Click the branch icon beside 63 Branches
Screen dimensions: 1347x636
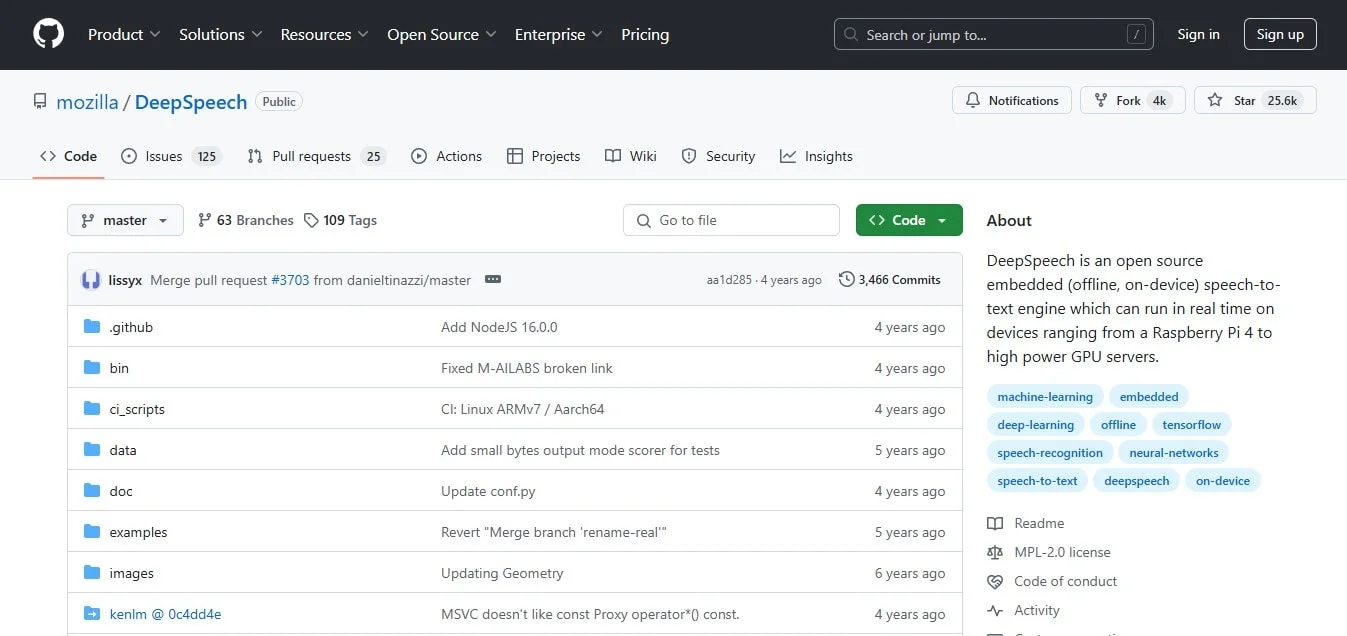[205, 220]
